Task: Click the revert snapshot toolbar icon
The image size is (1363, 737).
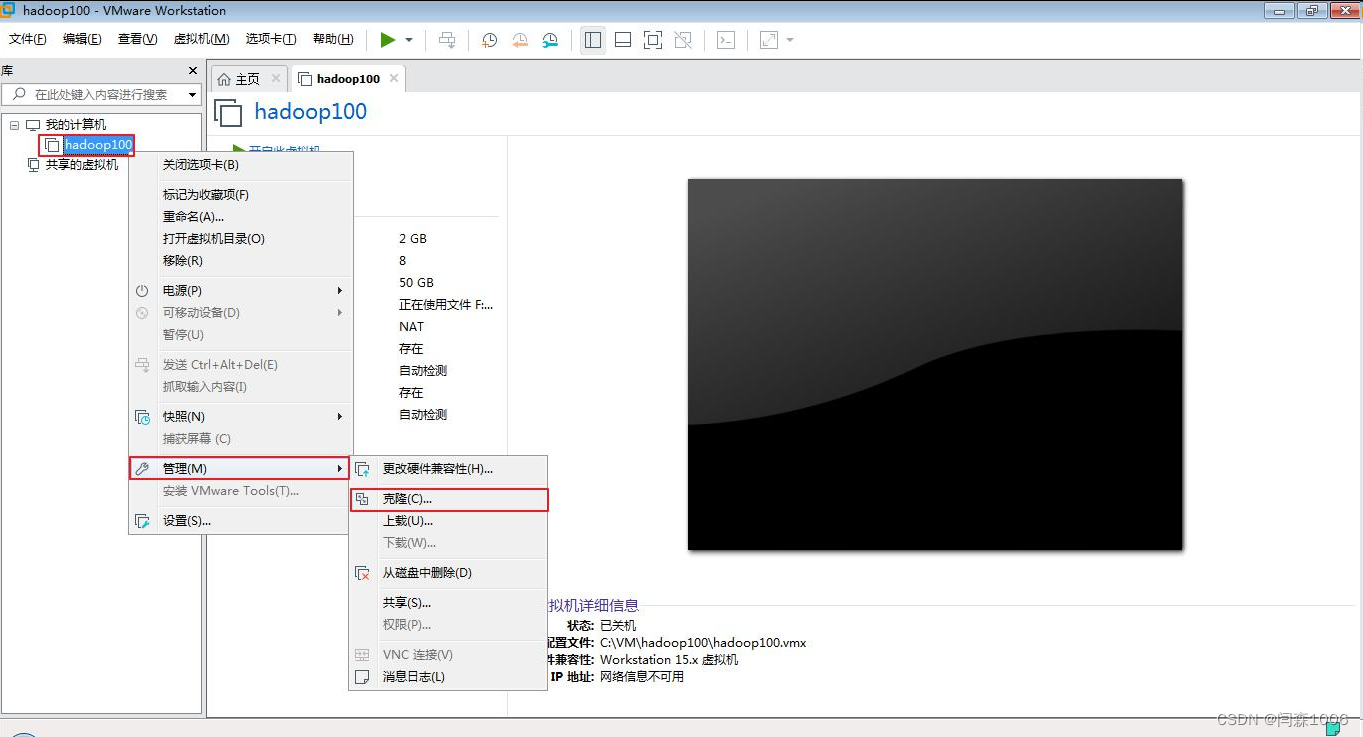Action: point(520,40)
